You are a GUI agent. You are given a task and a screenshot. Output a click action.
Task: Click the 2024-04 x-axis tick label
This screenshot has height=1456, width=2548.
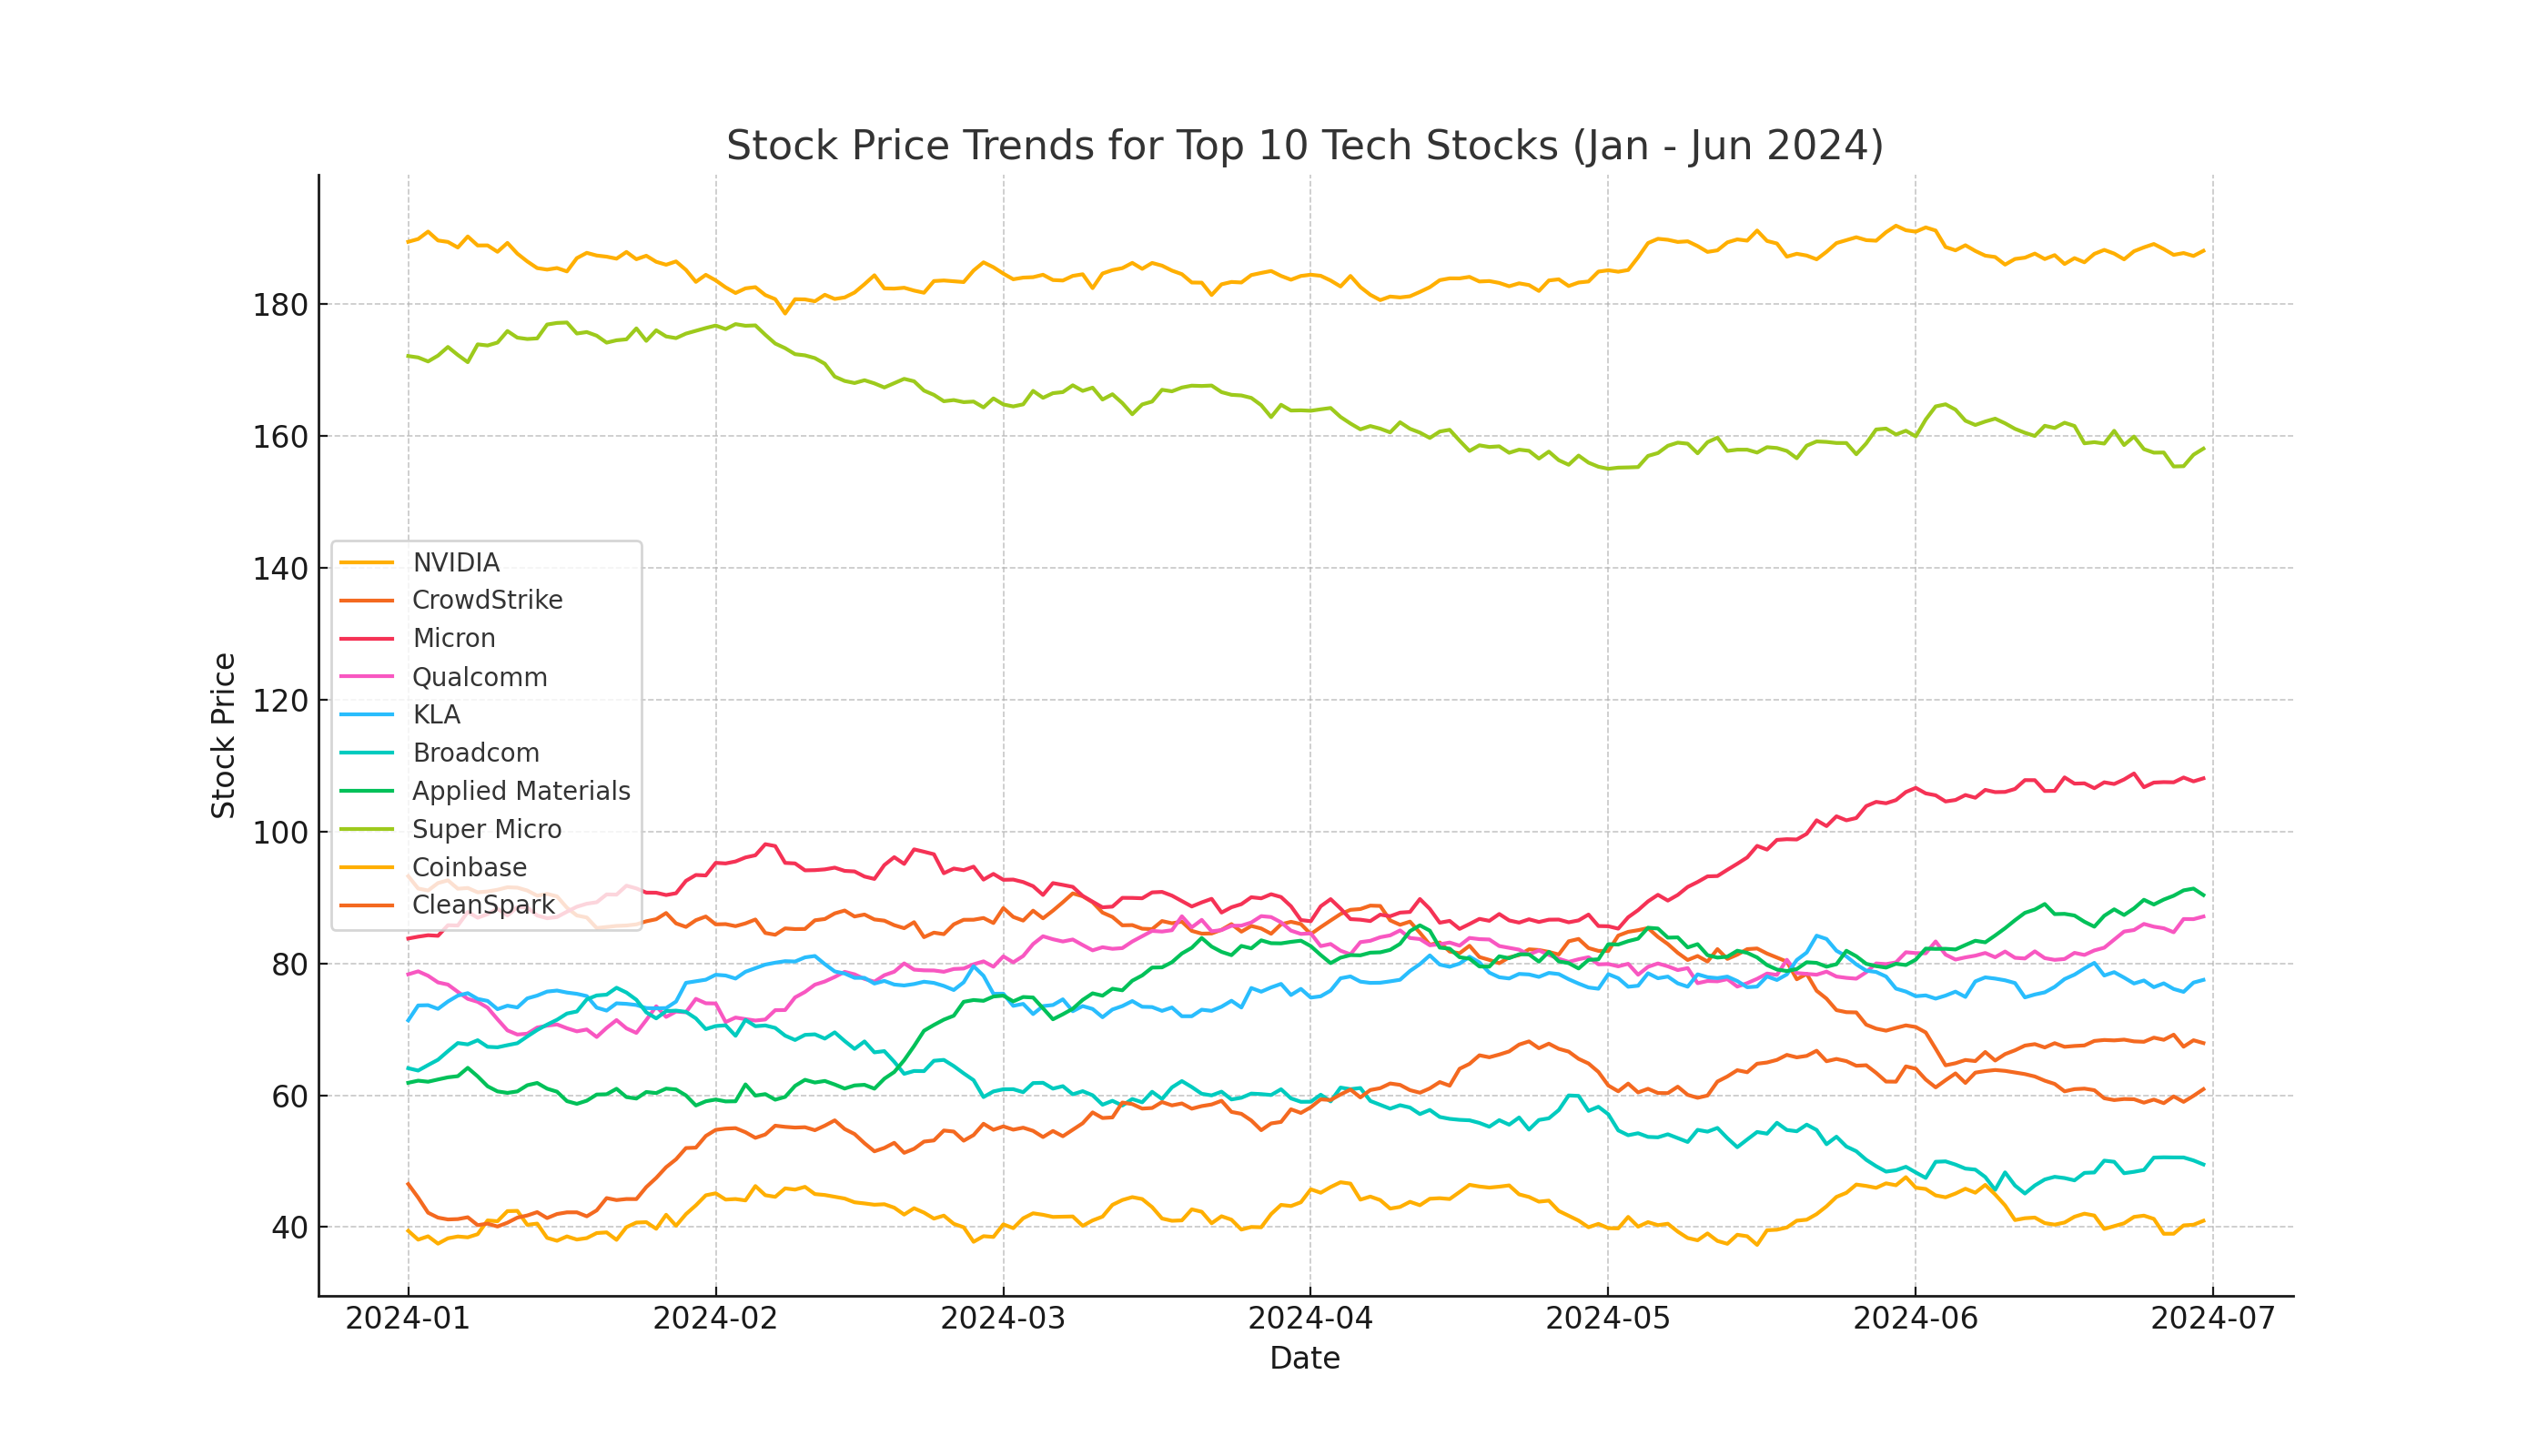pos(1310,1319)
